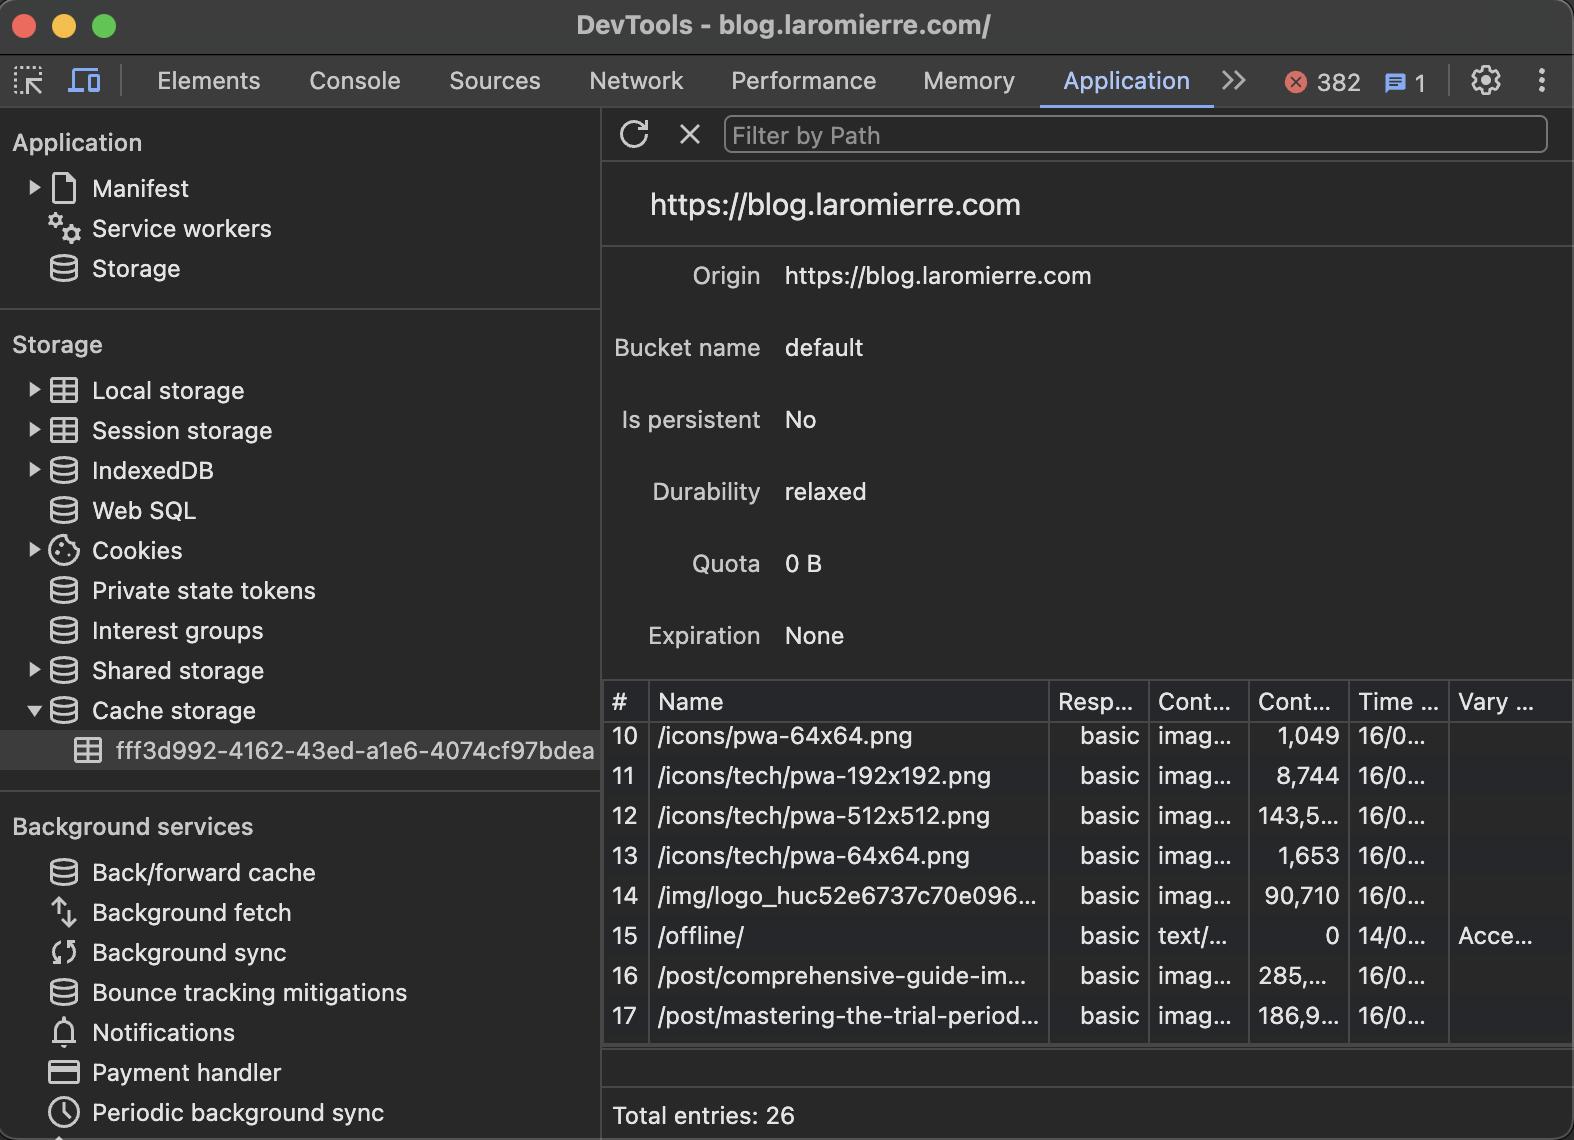Select /post/comprehensive-guide-im... entry

point(1087,976)
